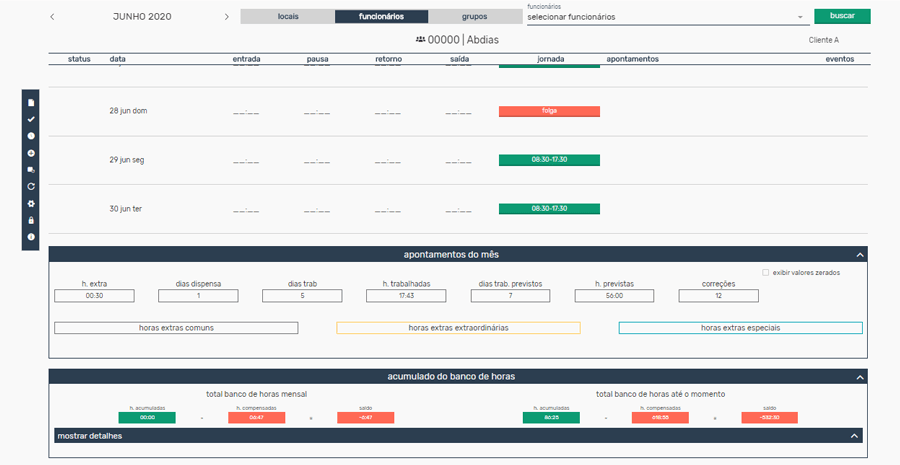Enable the exibir valores zerados checkbox
Viewport: 900px width, 465px height.
[x=765, y=273]
